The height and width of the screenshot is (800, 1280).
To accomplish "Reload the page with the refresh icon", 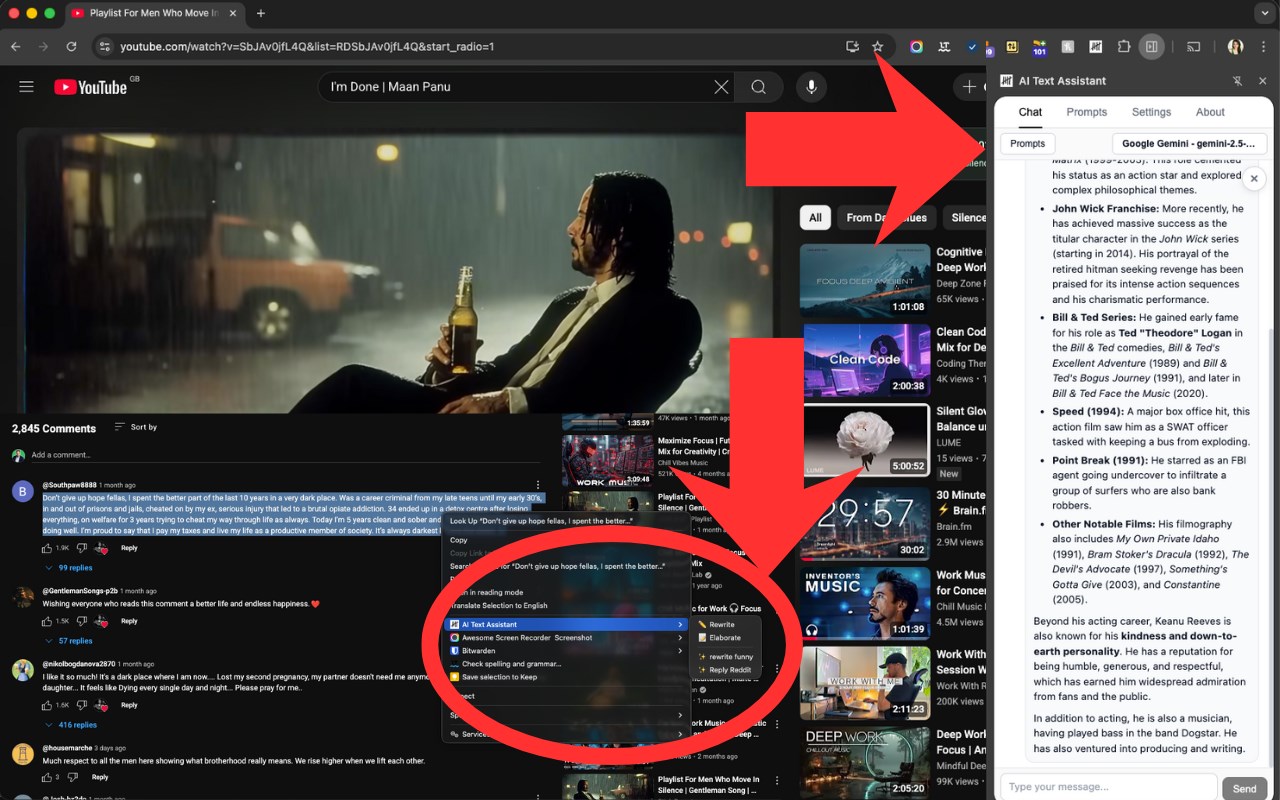I will (x=71, y=47).
